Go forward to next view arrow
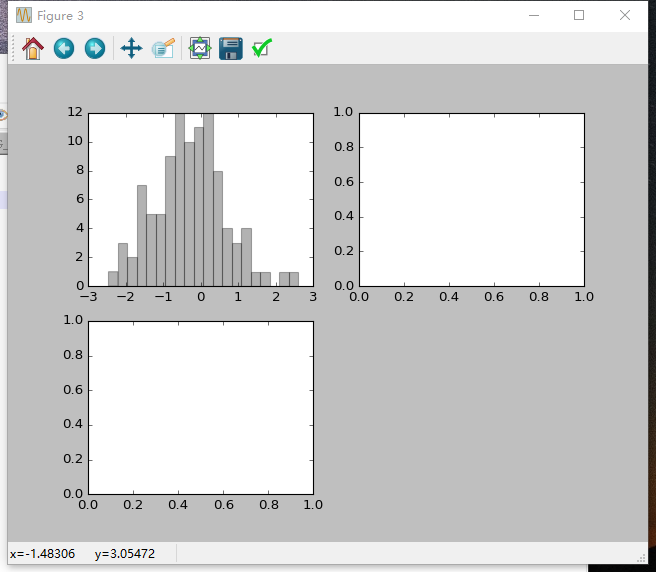 (95, 49)
